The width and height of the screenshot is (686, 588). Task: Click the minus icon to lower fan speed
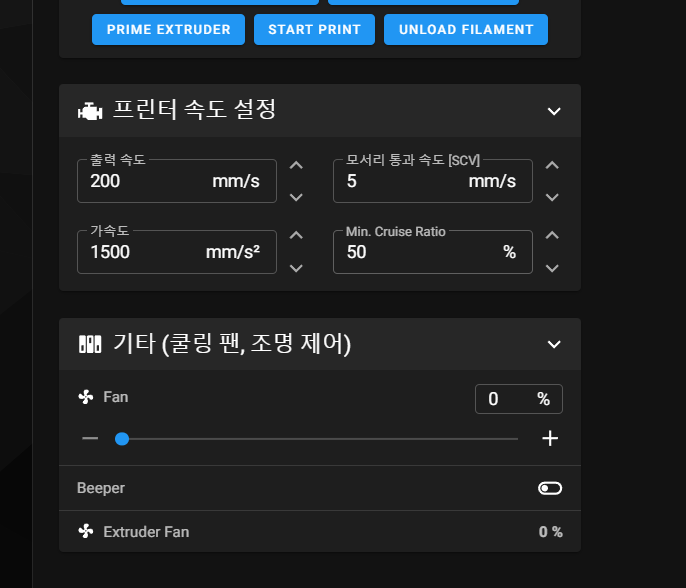91,438
